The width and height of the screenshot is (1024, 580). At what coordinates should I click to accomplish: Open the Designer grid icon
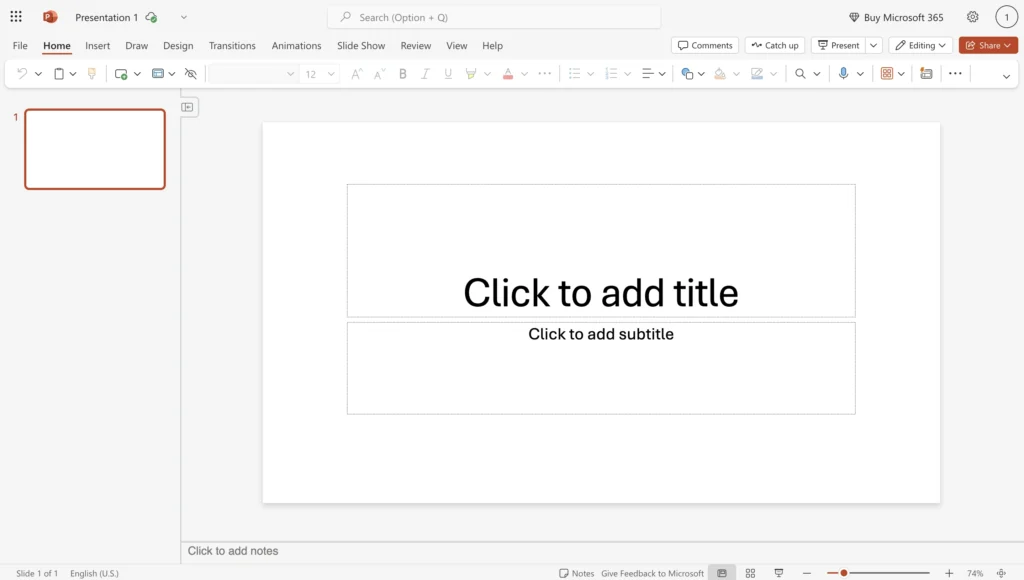tap(887, 74)
